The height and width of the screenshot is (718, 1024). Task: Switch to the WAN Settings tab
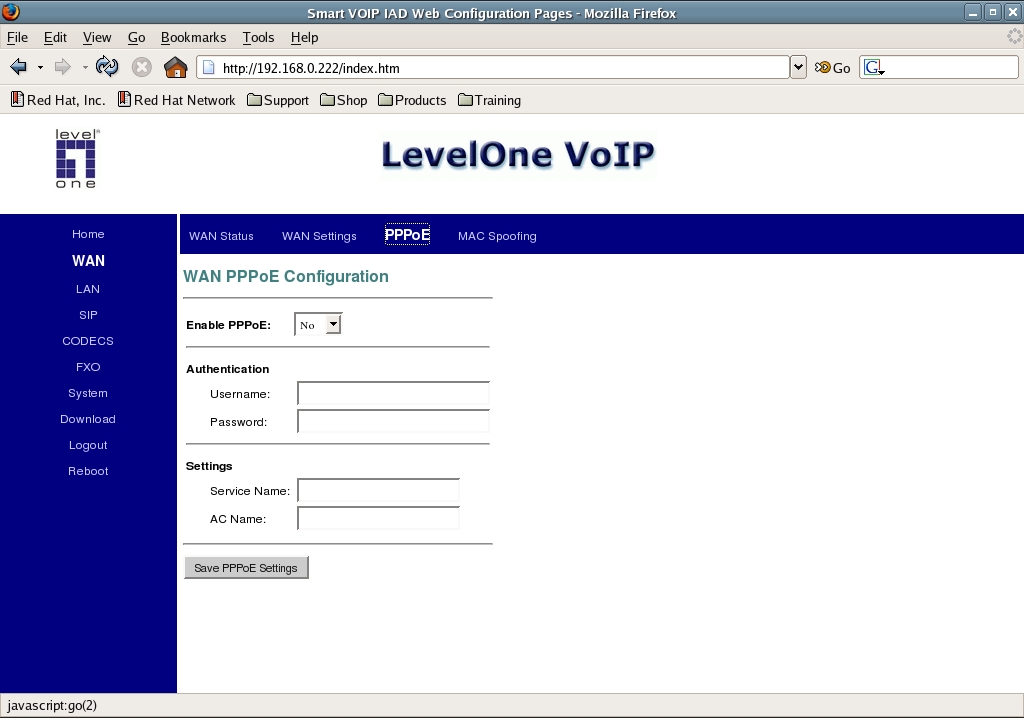(x=319, y=236)
